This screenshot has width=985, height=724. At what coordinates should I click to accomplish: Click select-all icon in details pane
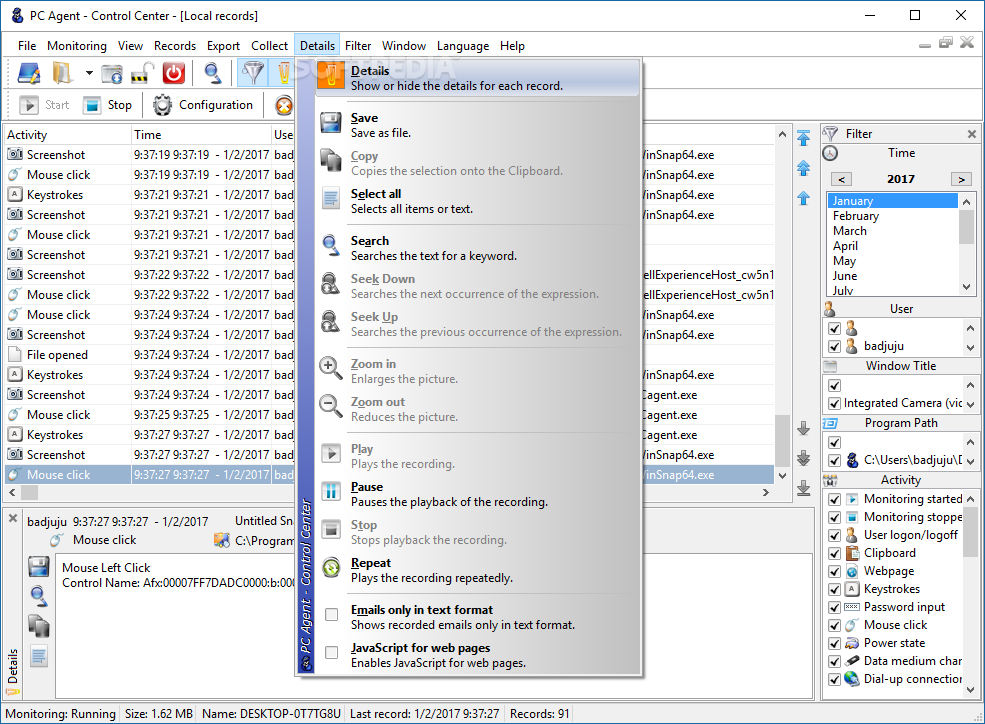click(x=38, y=656)
